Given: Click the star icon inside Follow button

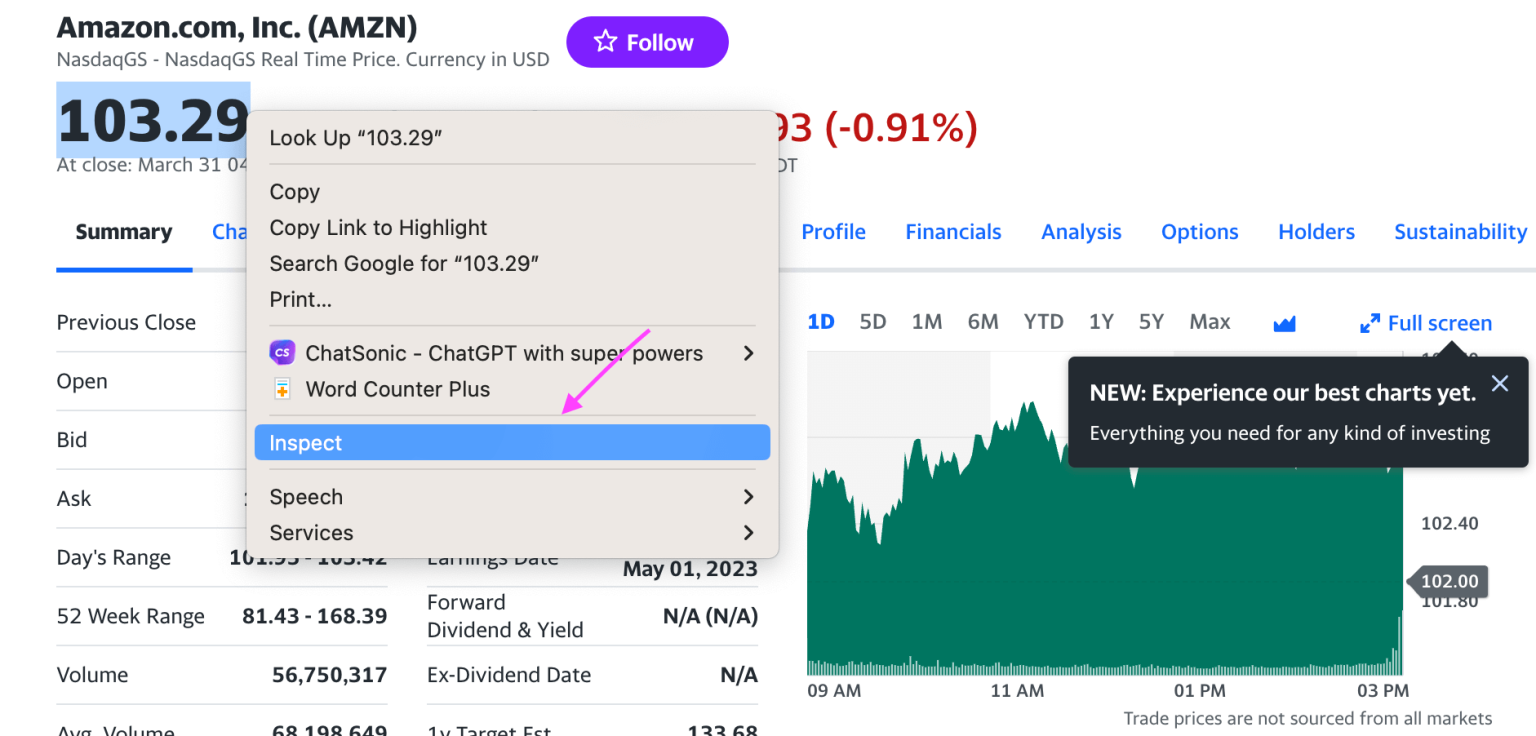Looking at the screenshot, I should [606, 41].
